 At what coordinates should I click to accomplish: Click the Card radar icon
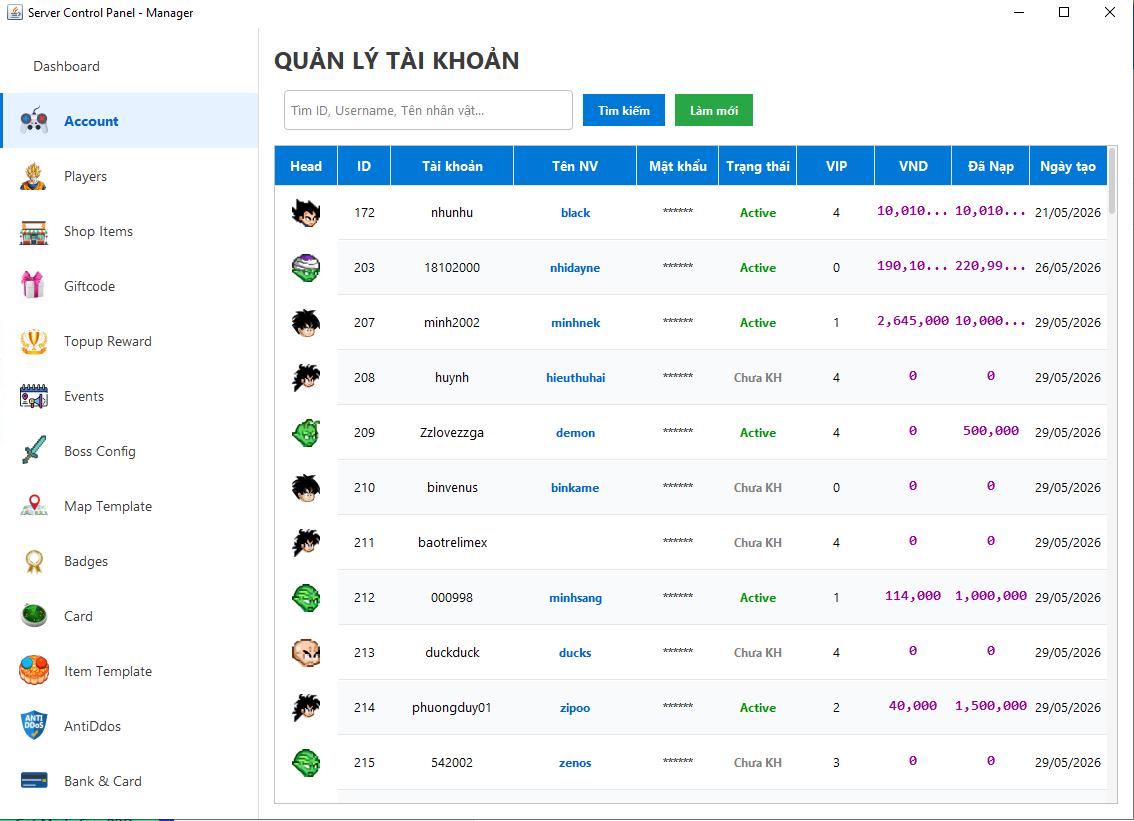click(x=34, y=616)
